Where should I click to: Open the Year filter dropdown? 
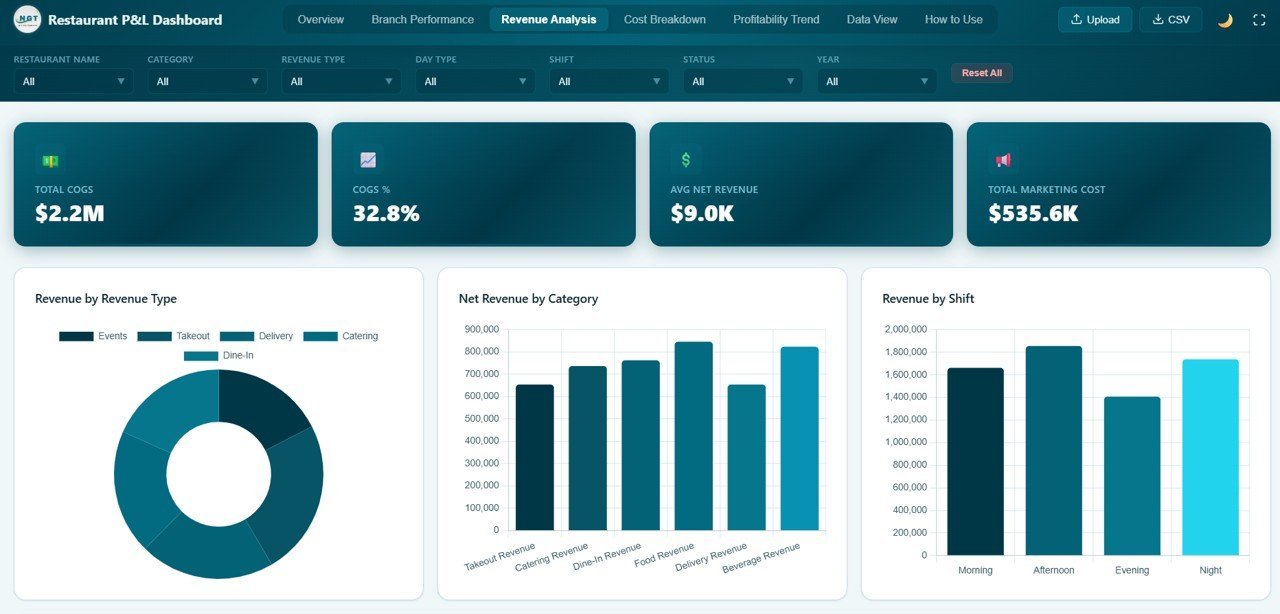click(876, 80)
